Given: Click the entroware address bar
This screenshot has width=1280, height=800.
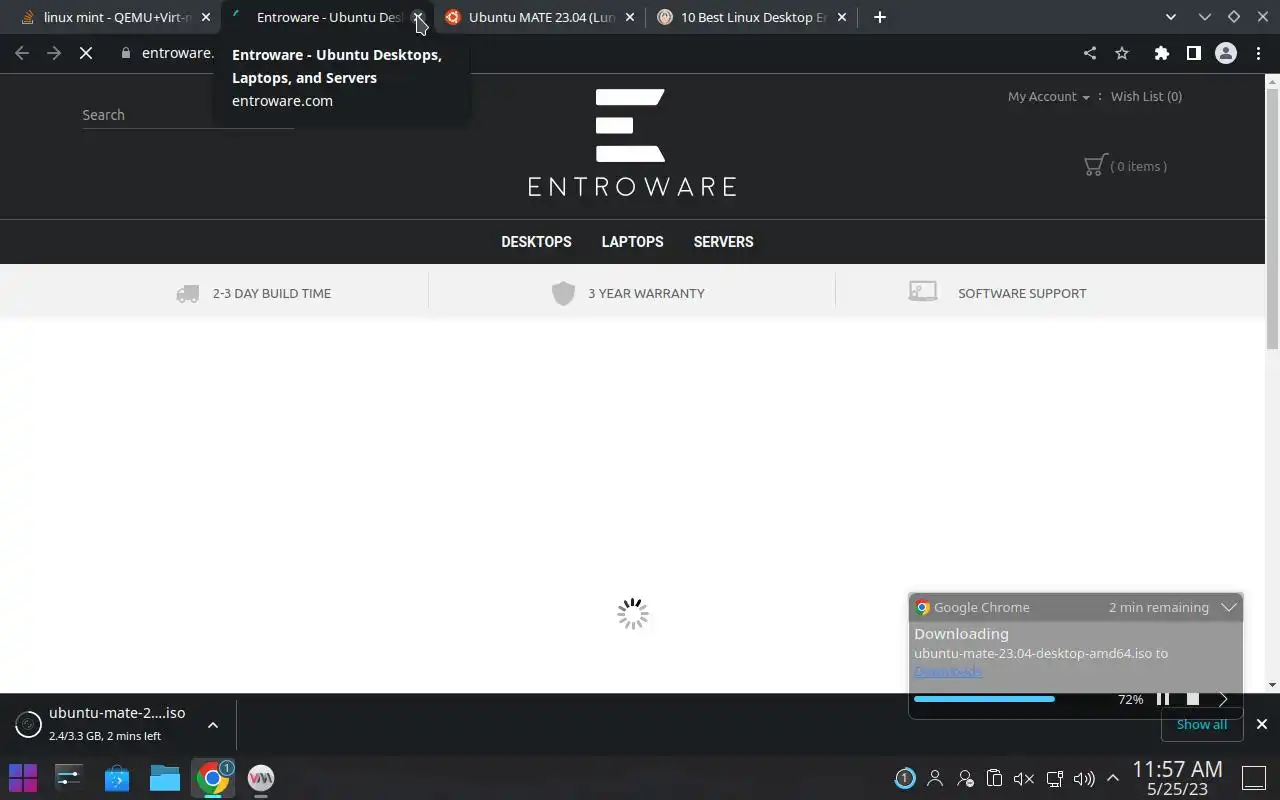Looking at the screenshot, I should (177, 53).
